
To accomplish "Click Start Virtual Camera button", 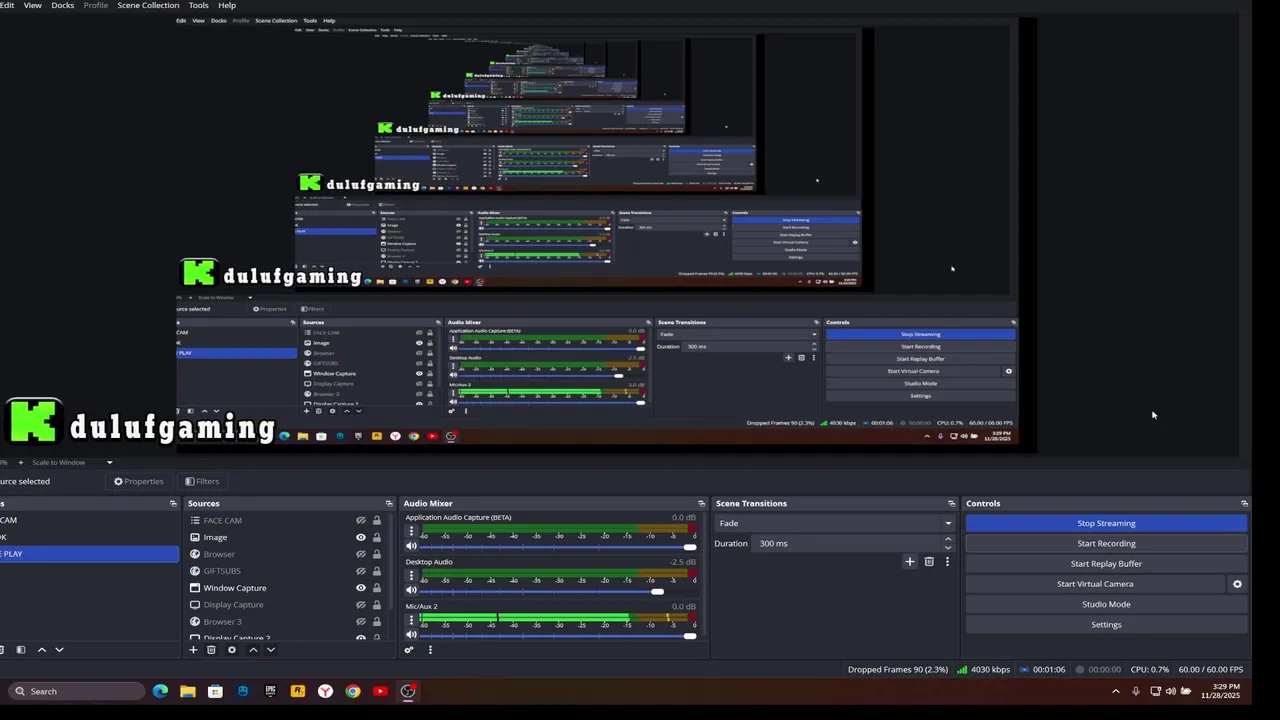I will pyautogui.click(x=1095, y=584).
